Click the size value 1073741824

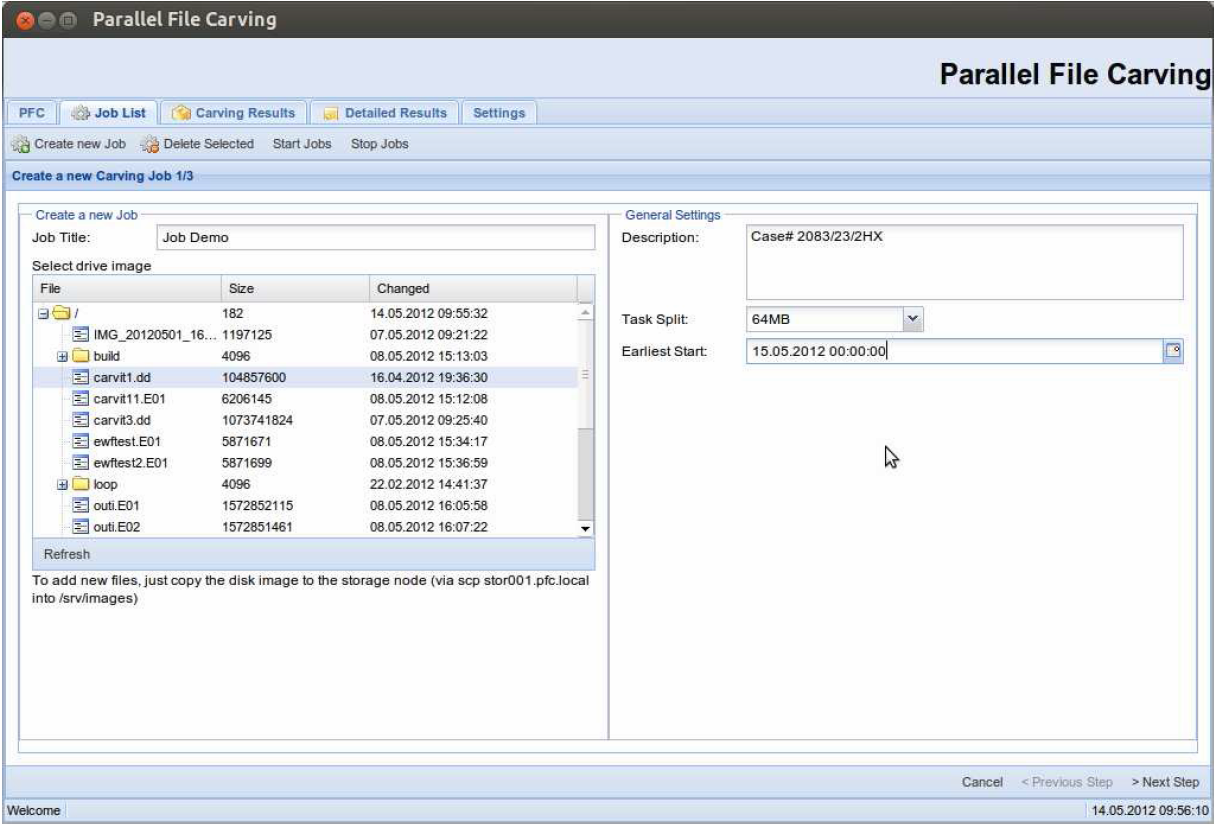click(x=255, y=419)
